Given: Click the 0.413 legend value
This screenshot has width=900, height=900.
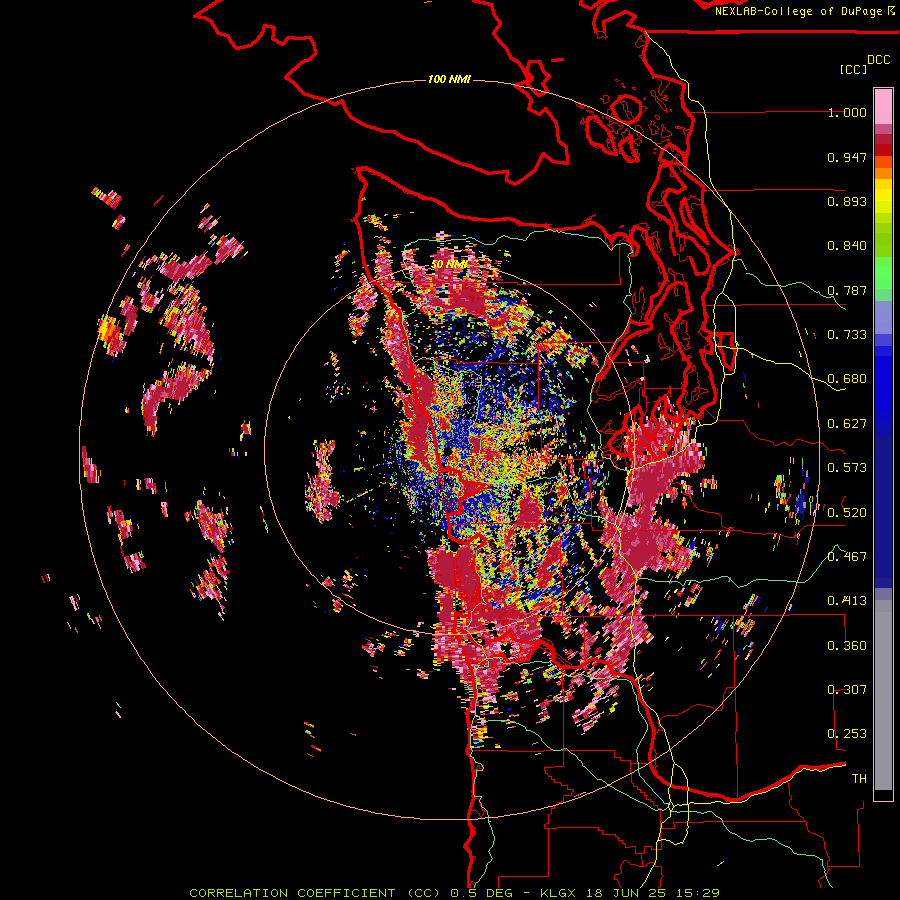Looking at the screenshot, I should tap(847, 601).
